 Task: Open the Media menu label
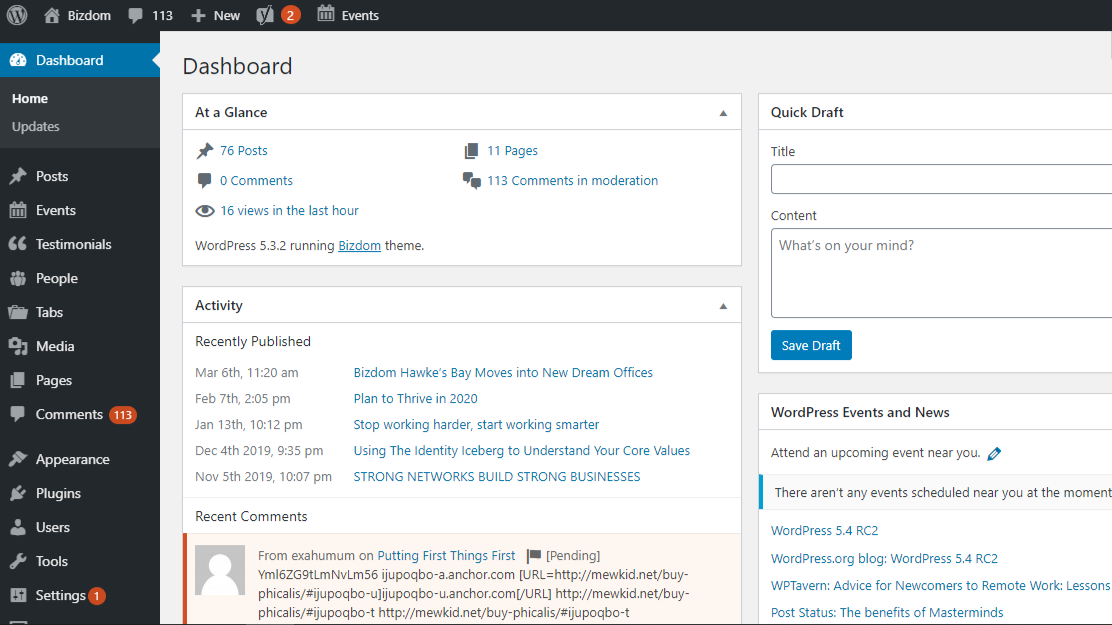[55, 346]
